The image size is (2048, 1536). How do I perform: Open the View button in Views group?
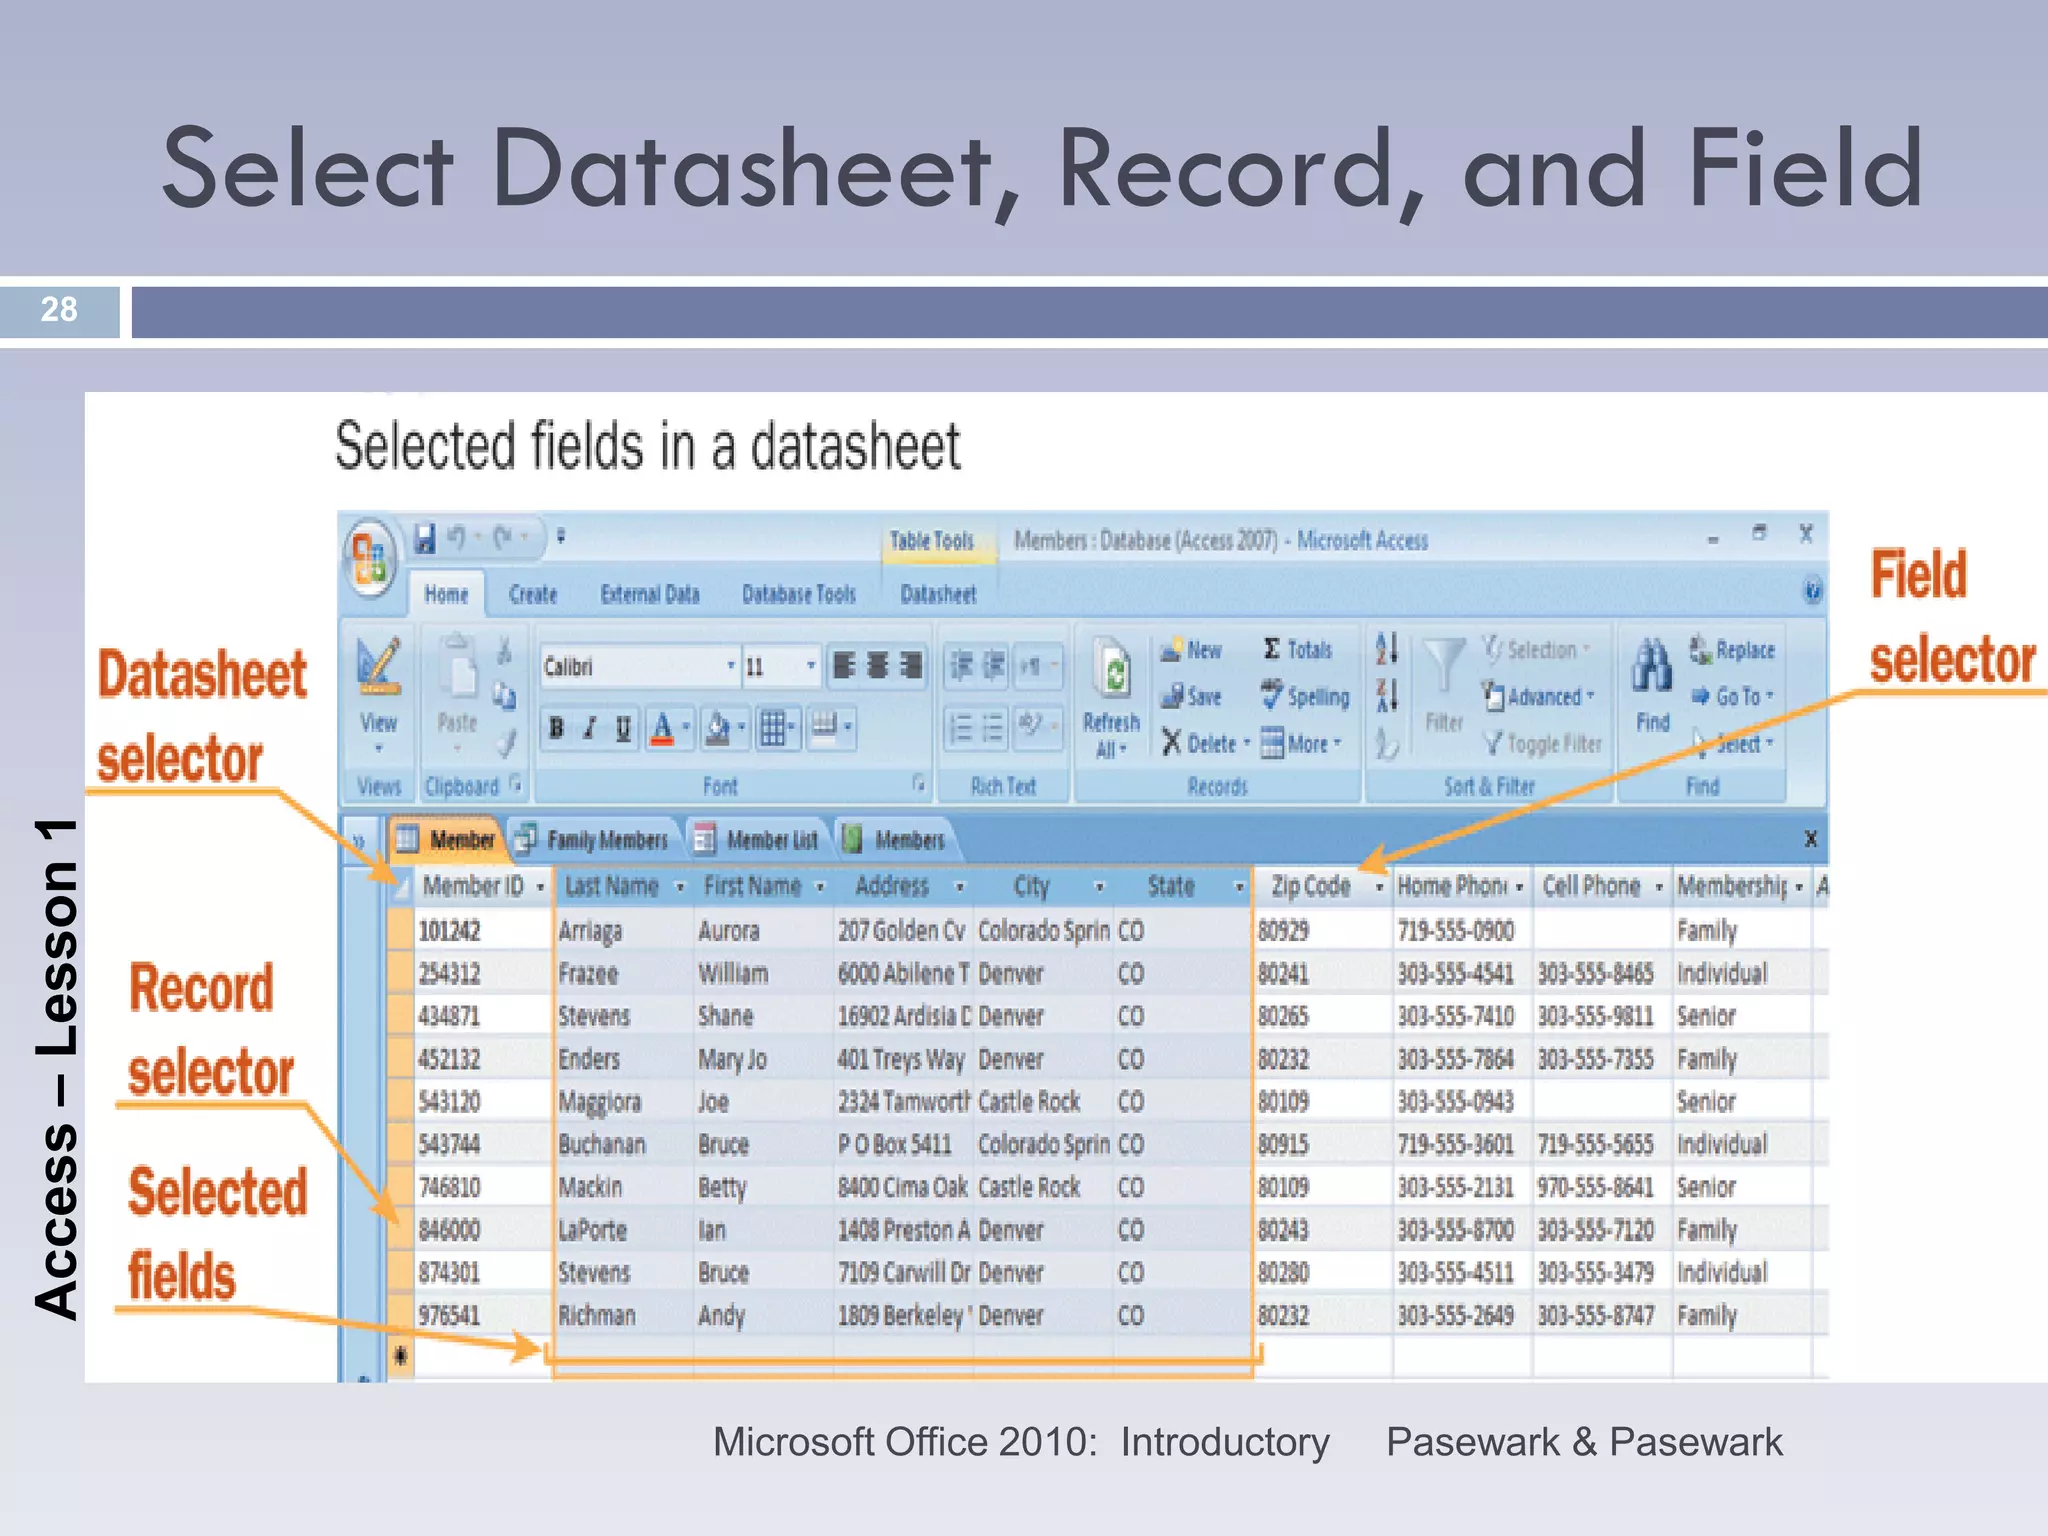click(379, 695)
